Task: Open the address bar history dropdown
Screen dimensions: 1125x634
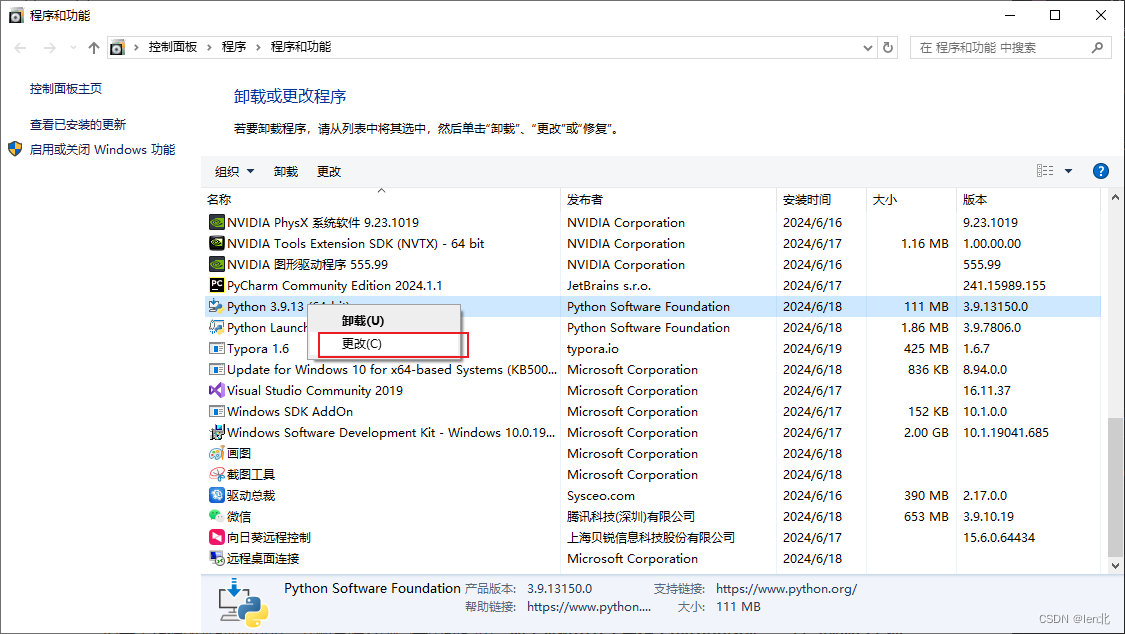Action: tap(868, 47)
